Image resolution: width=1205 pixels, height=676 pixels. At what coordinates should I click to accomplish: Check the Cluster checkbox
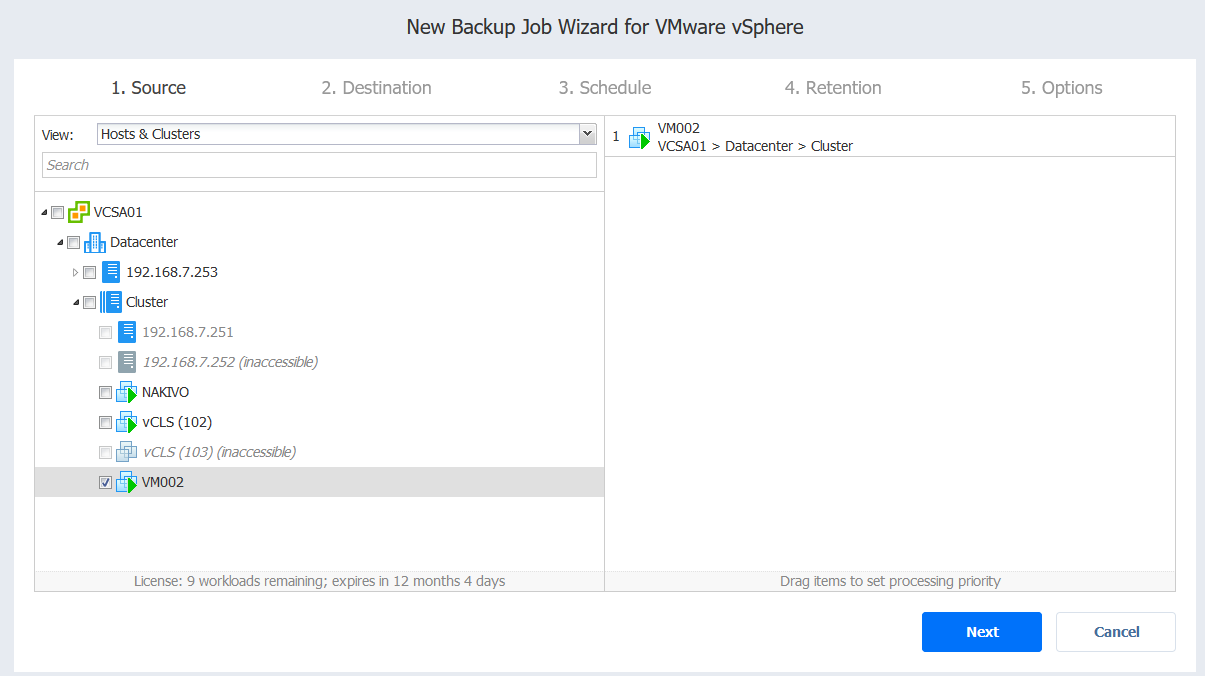(89, 303)
